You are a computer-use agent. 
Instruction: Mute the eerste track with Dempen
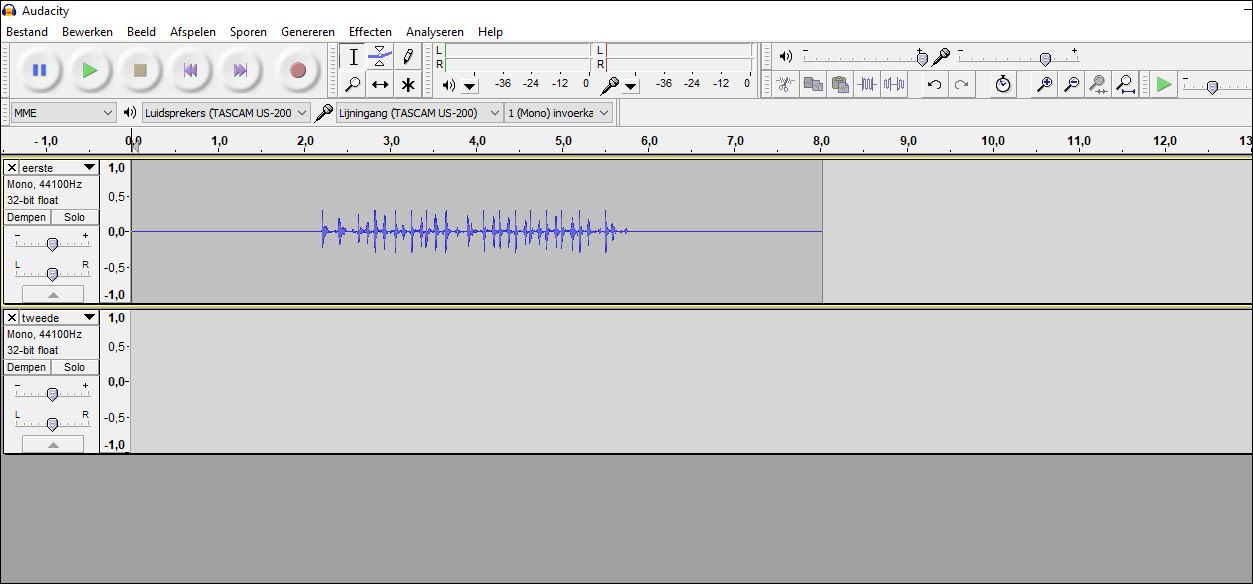(27, 217)
